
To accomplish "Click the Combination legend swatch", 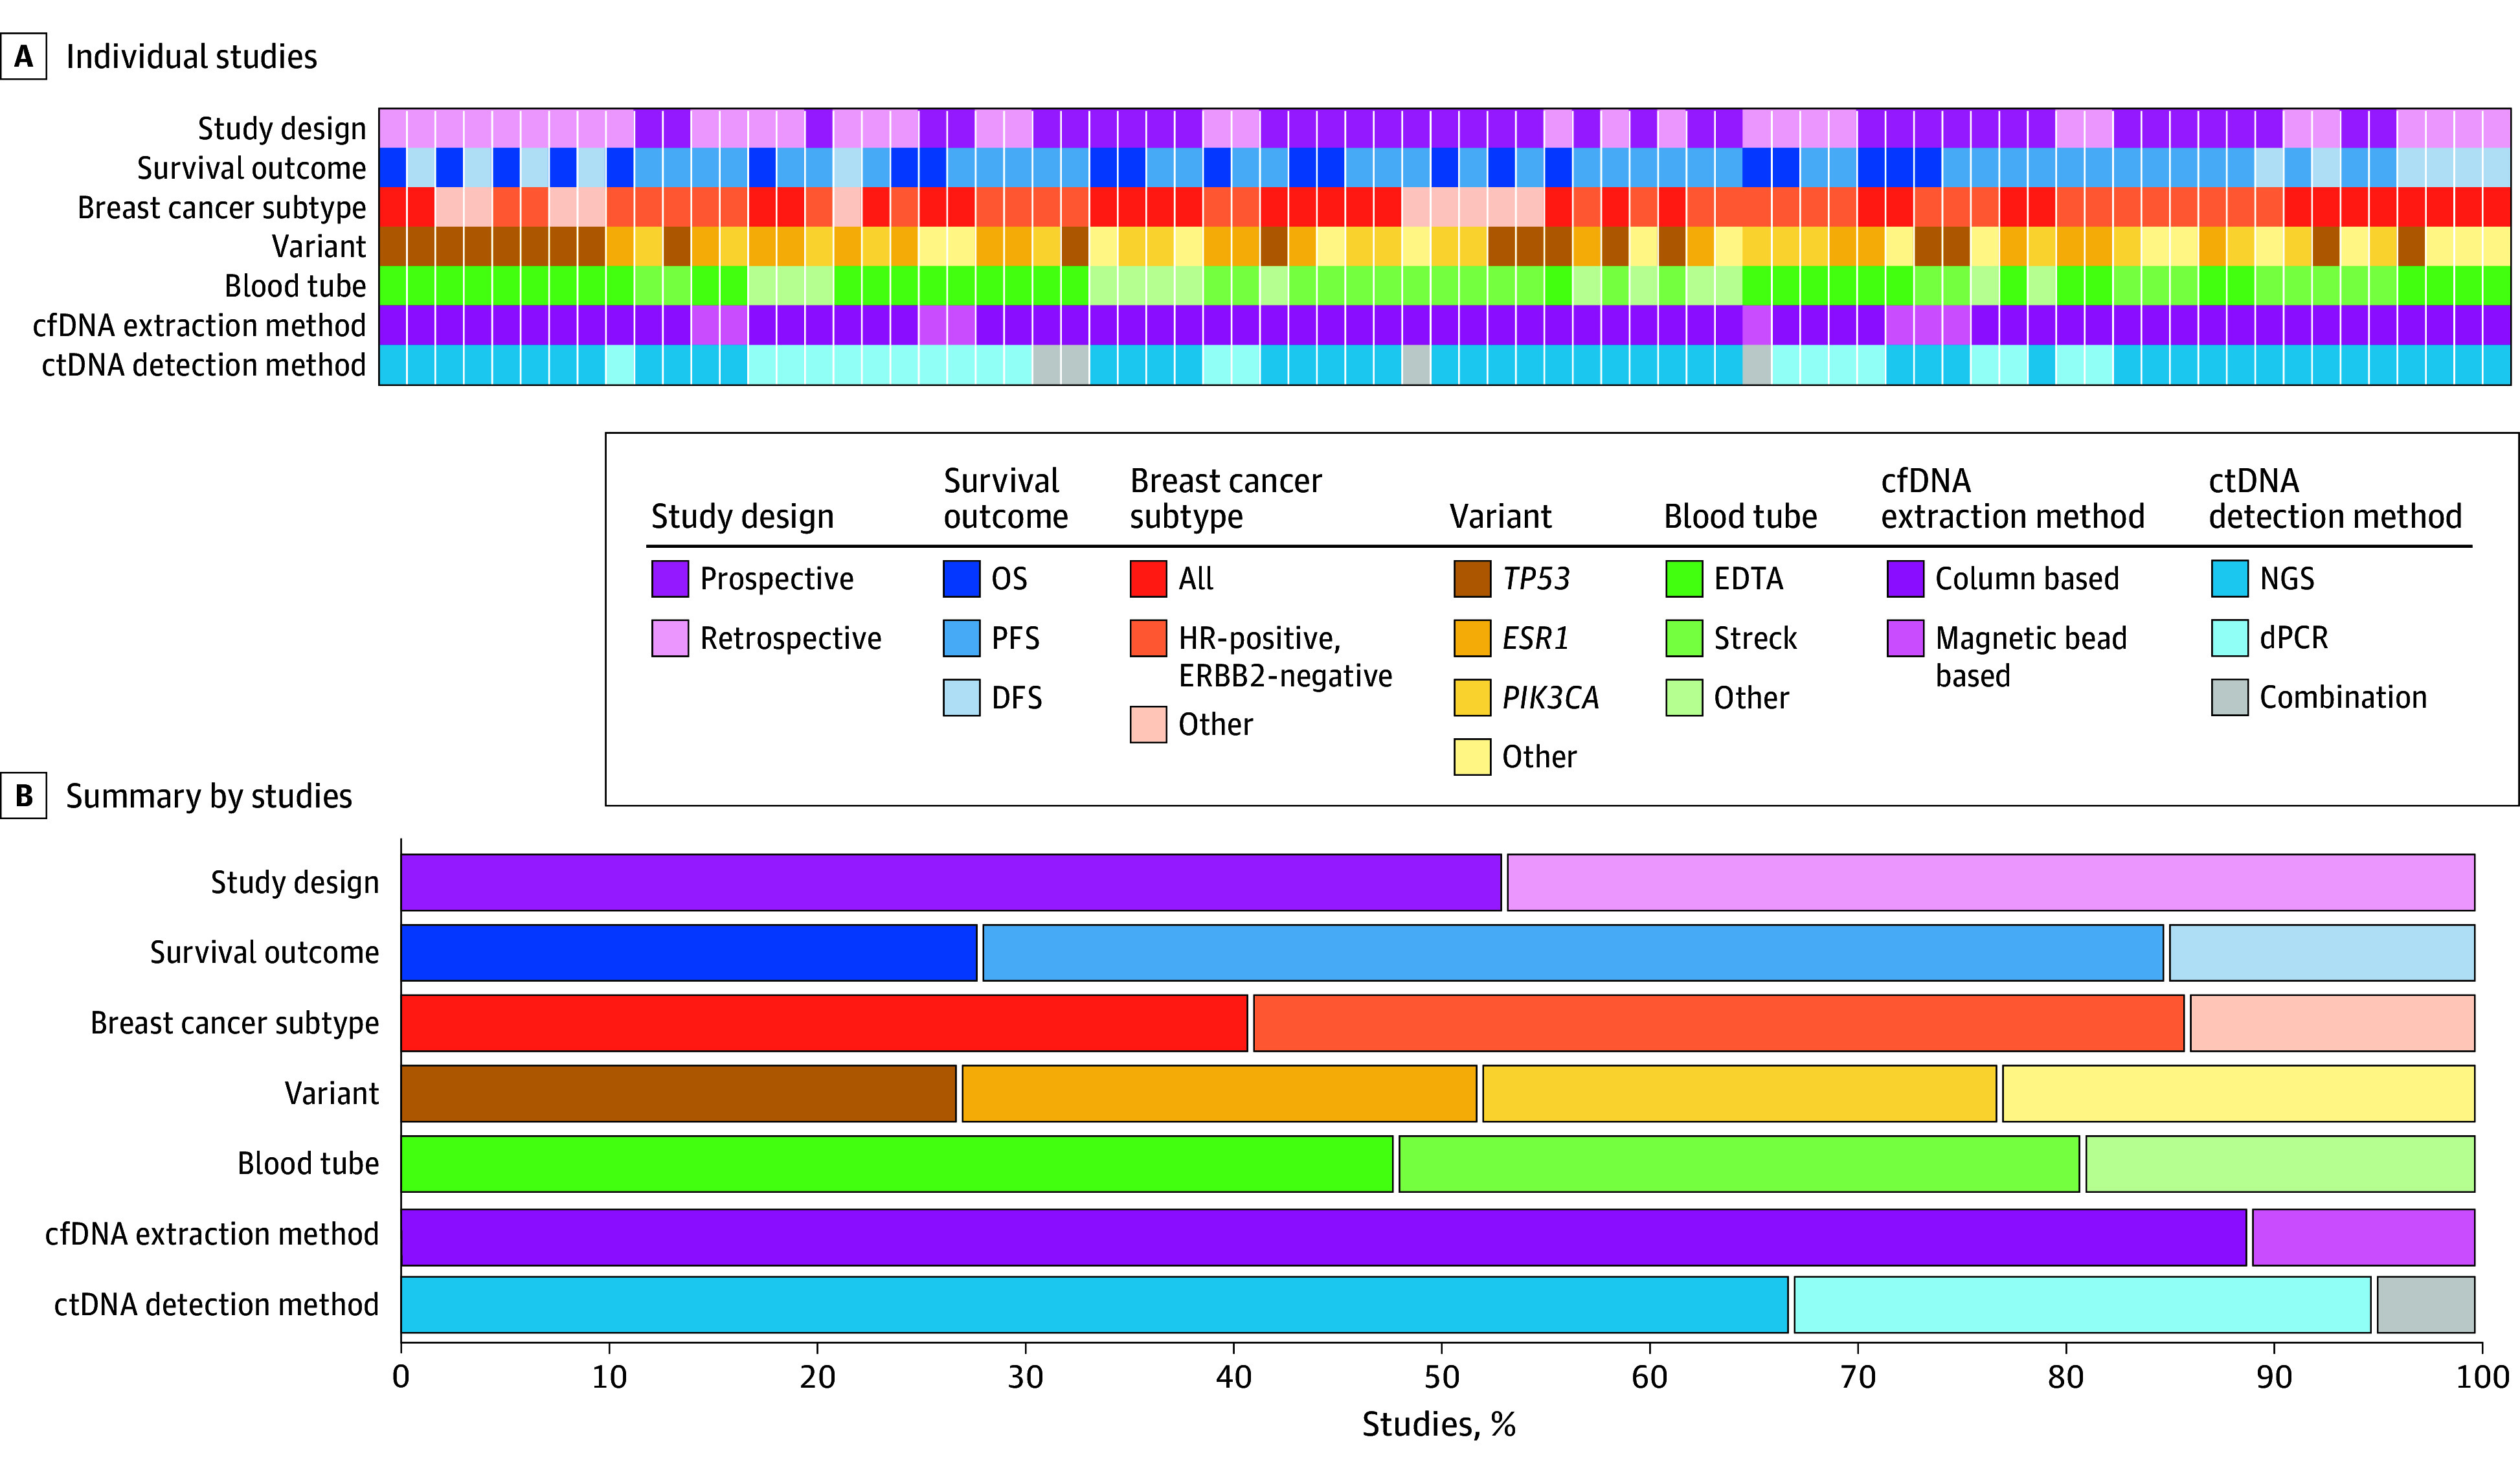I will (x=2230, y=697).
